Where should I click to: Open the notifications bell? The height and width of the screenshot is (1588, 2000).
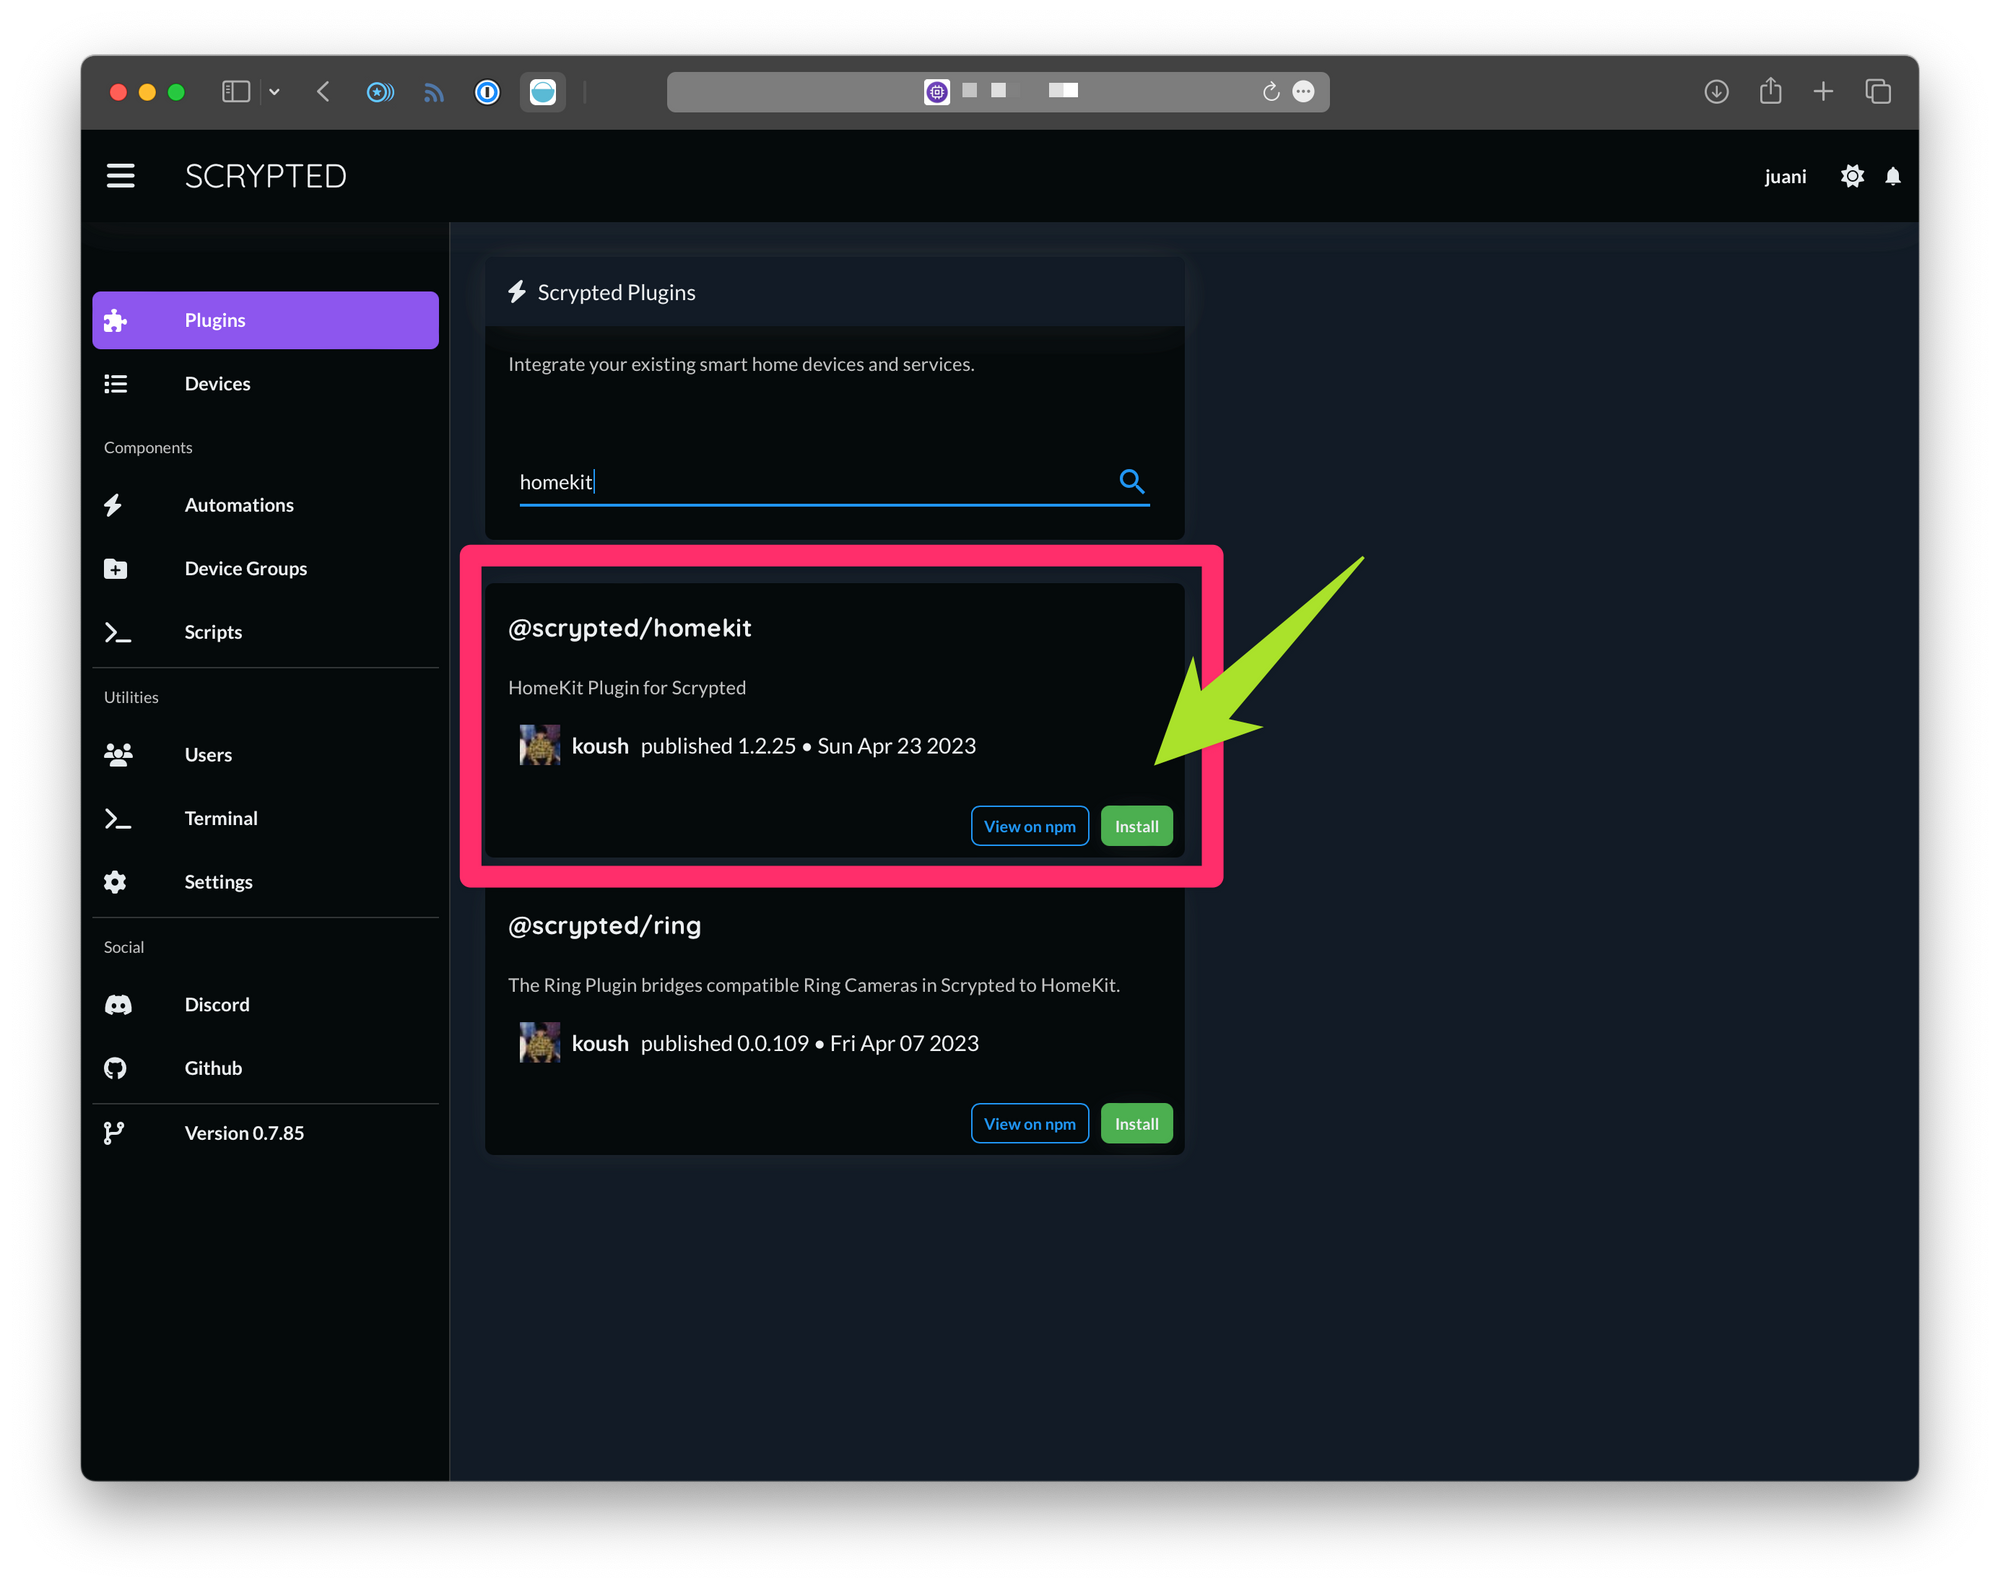(x=1893, y=177)
